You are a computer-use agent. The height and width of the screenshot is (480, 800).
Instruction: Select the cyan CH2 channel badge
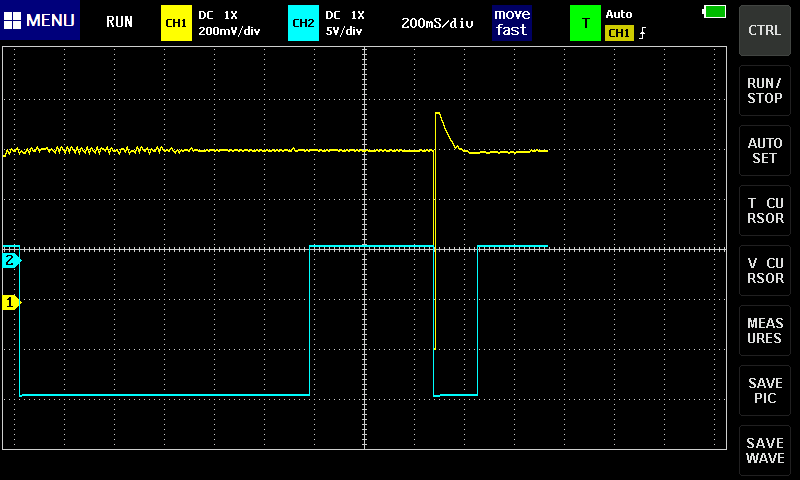click(303, 22)
